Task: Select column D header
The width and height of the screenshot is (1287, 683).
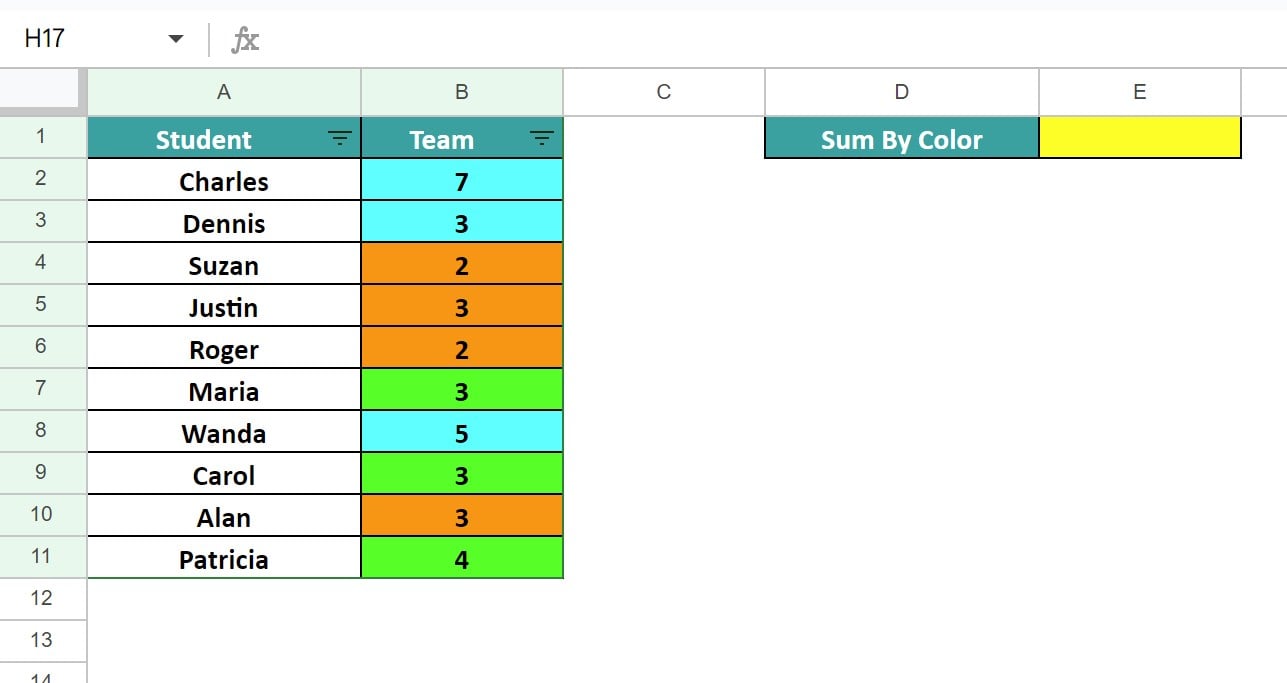Action: (901, 92)
